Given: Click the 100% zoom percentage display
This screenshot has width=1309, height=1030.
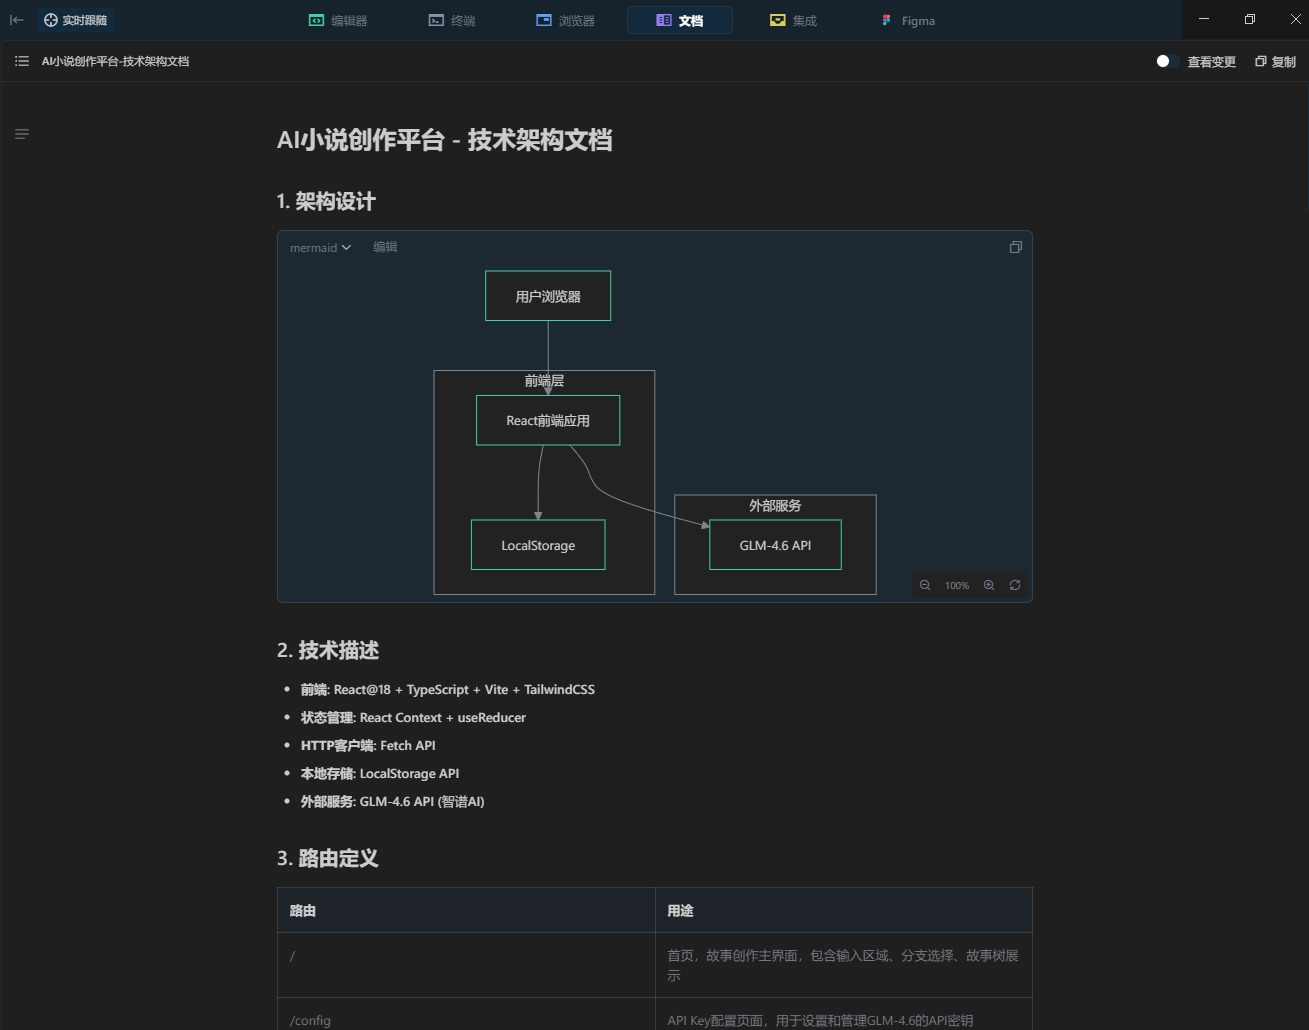Looking at the screenshot, I should click(956, 585).
